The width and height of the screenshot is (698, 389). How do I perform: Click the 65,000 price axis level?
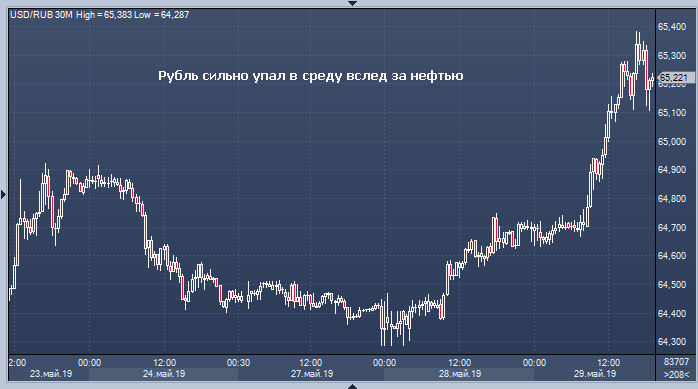(x=672, y=142)
